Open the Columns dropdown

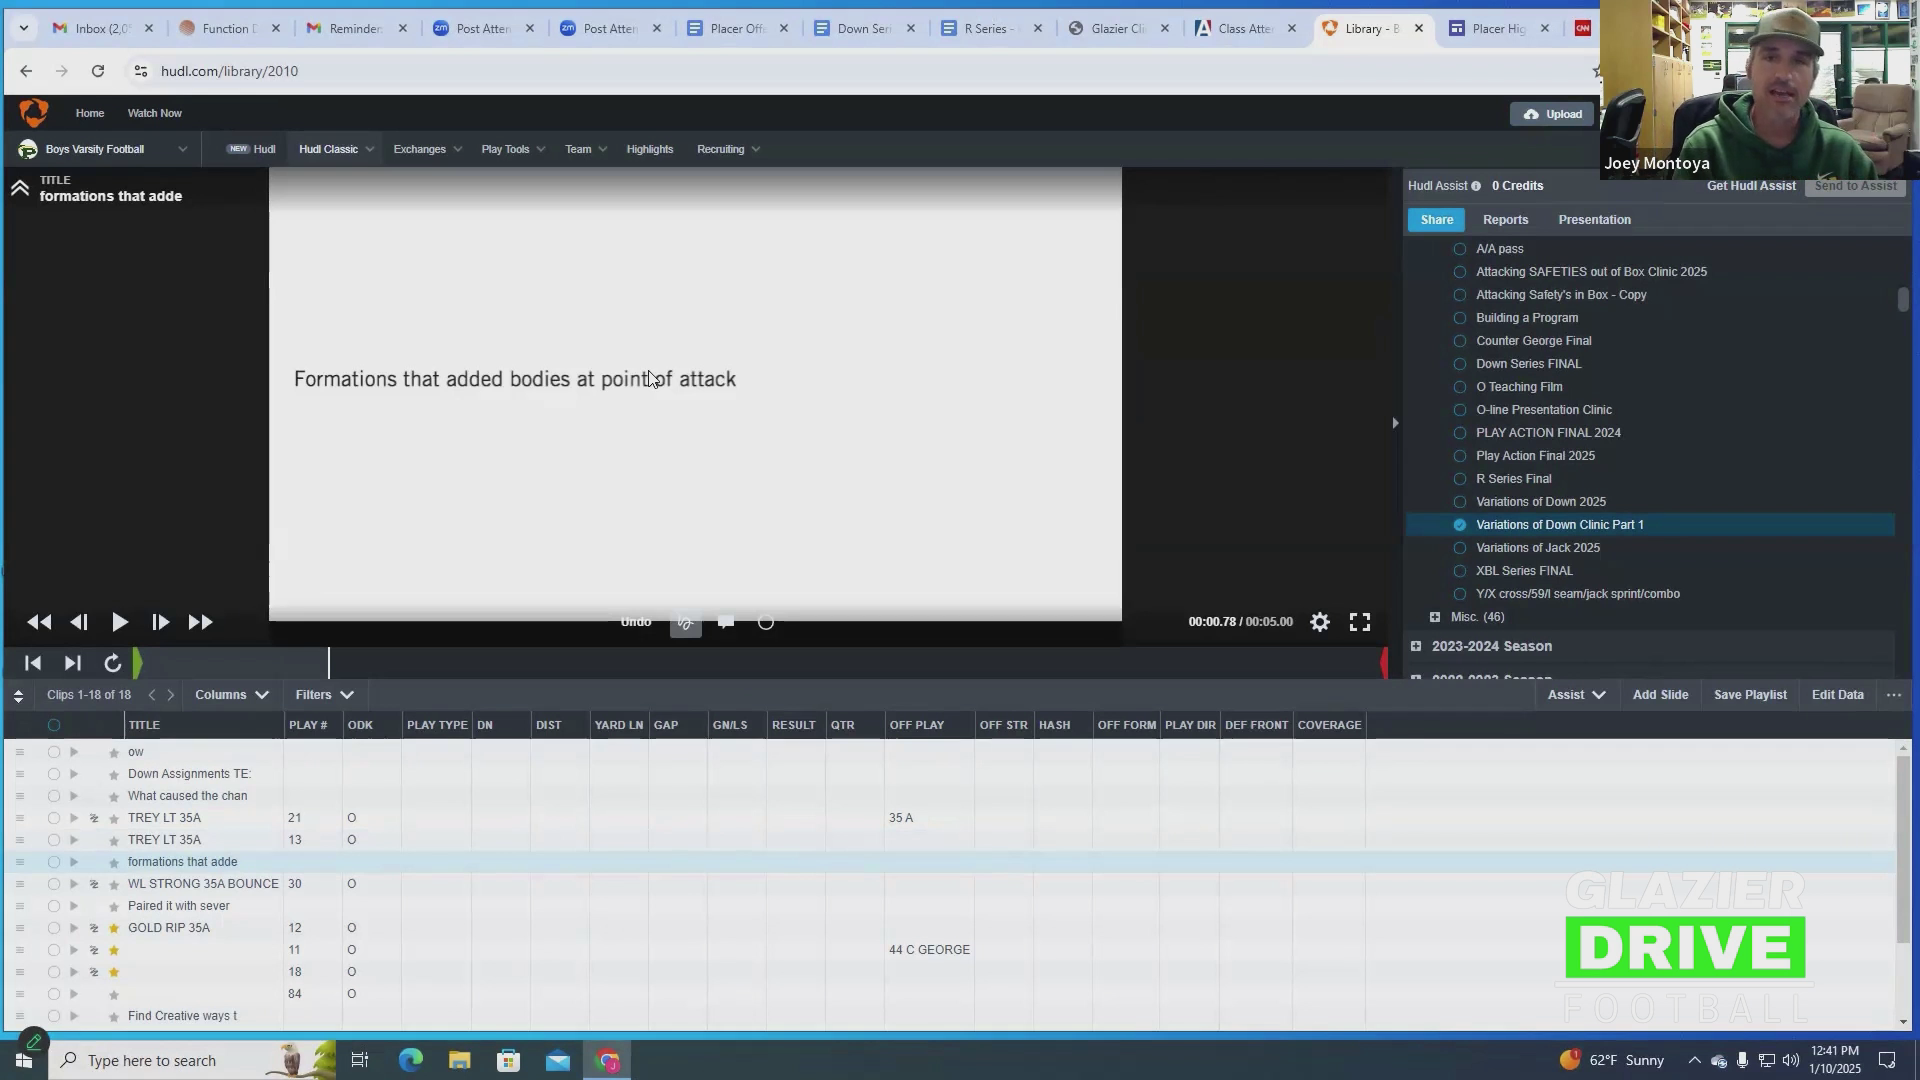tap(231, 695)
